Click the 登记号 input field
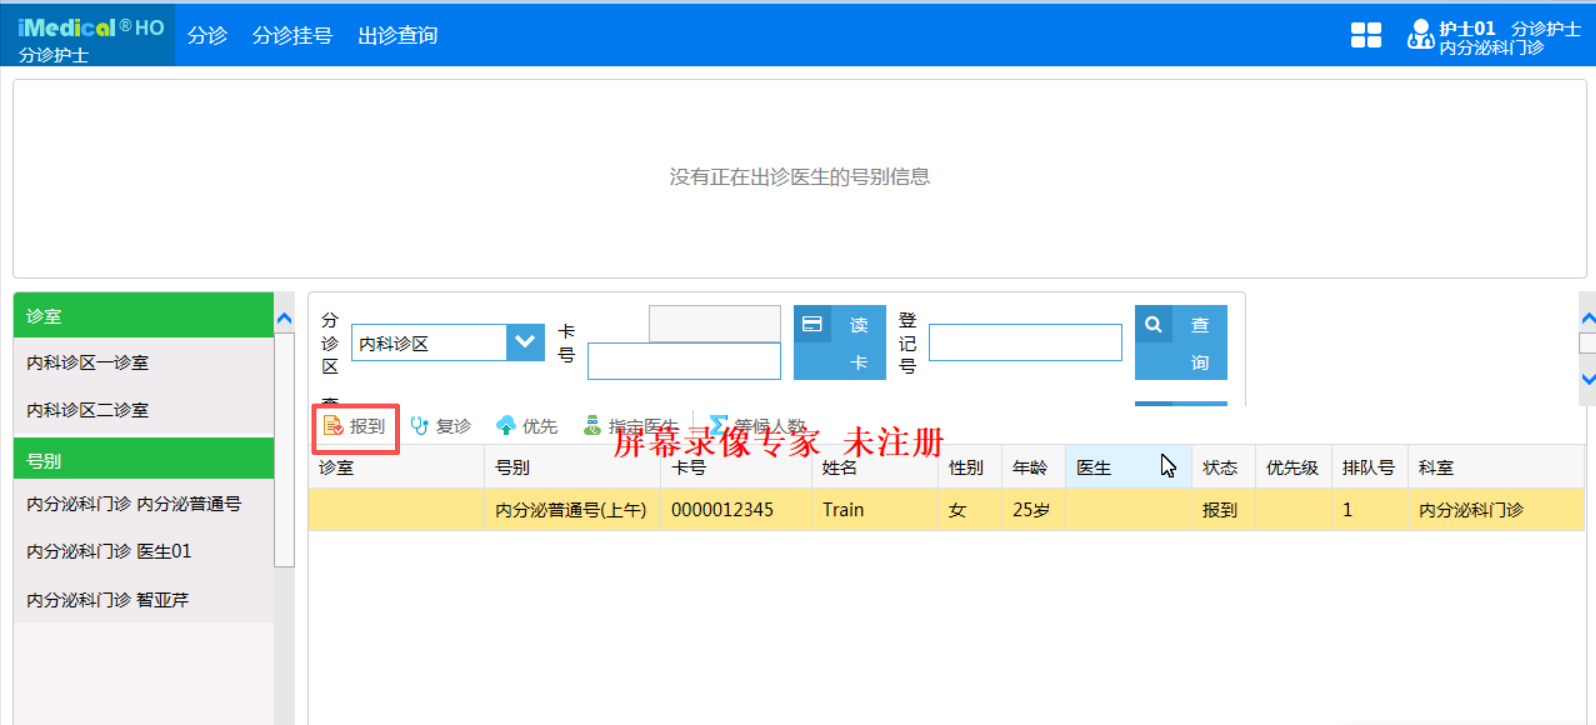1596x725 pixels. (1025, 342)
